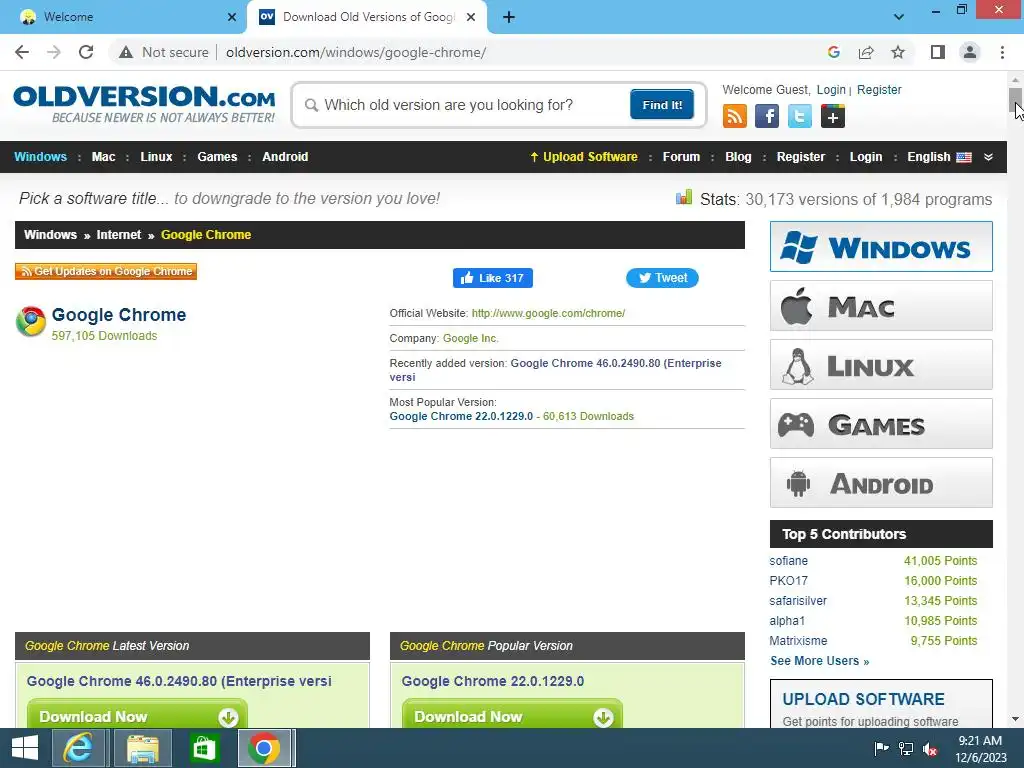Open the Chrome profile avatar

(970, 52)
